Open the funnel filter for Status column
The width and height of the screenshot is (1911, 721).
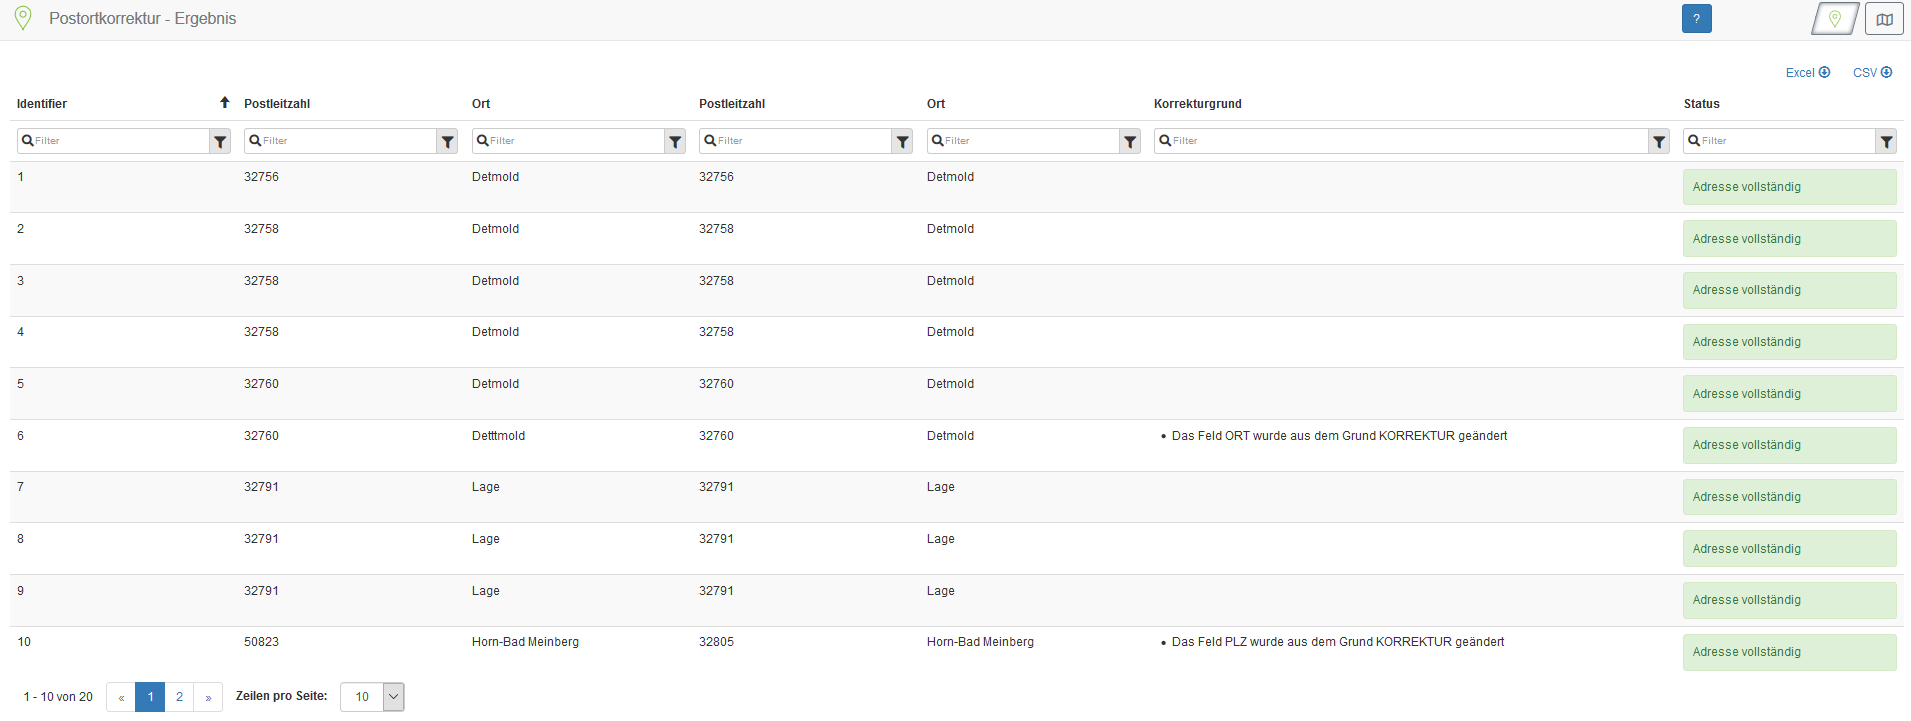pos(1886,142)
